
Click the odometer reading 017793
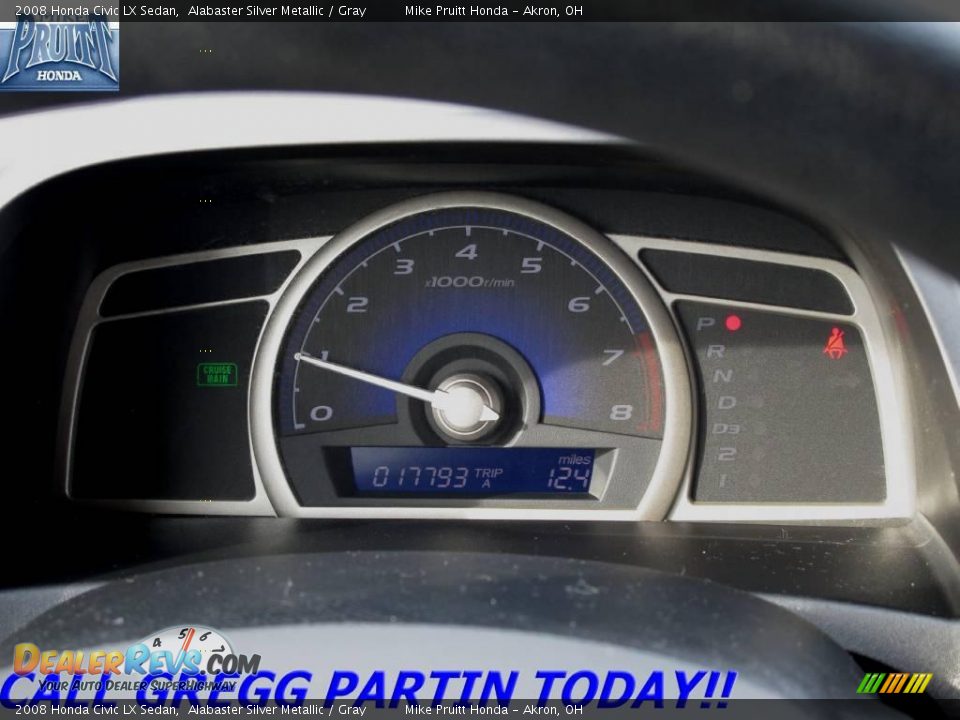coord(420,477)
